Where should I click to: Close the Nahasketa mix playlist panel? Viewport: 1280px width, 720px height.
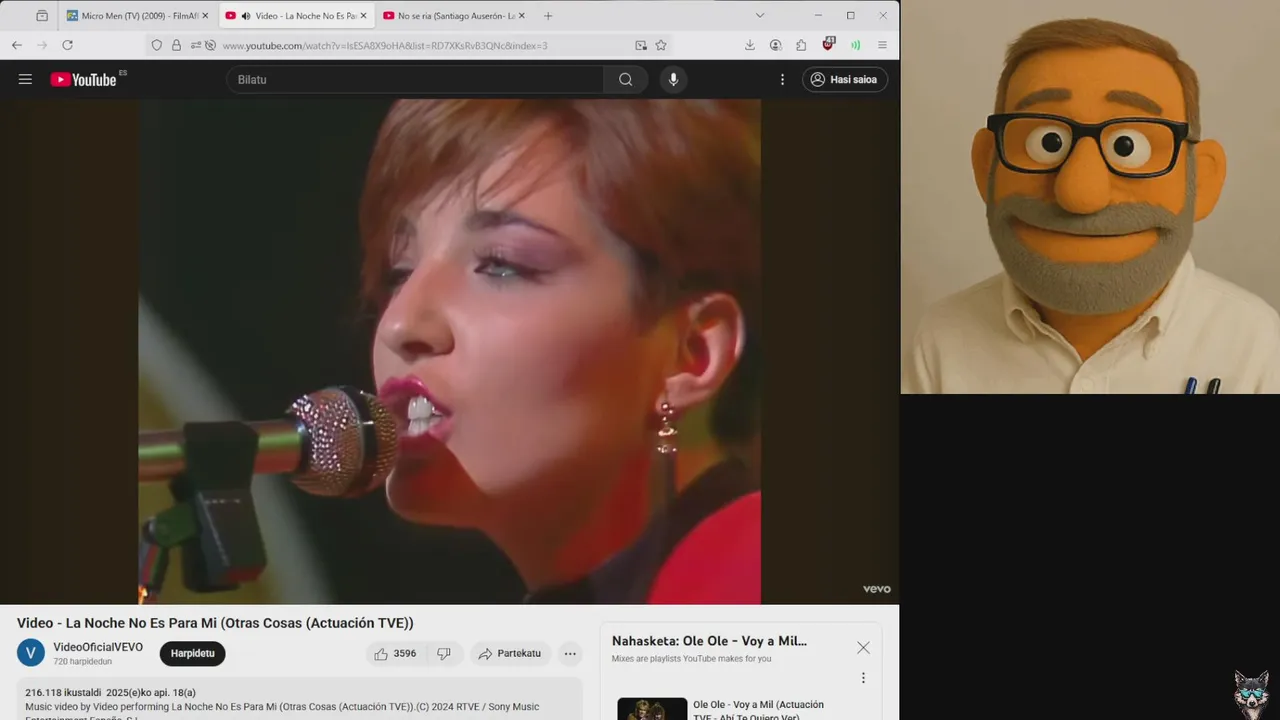tap(863, 647)
